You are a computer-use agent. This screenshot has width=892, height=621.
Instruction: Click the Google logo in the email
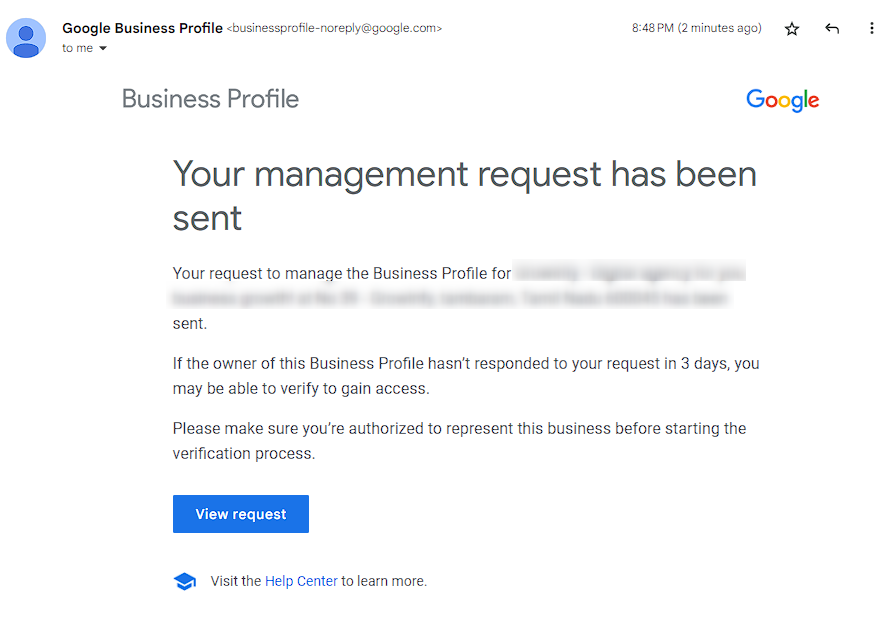(x=782, y=100)
